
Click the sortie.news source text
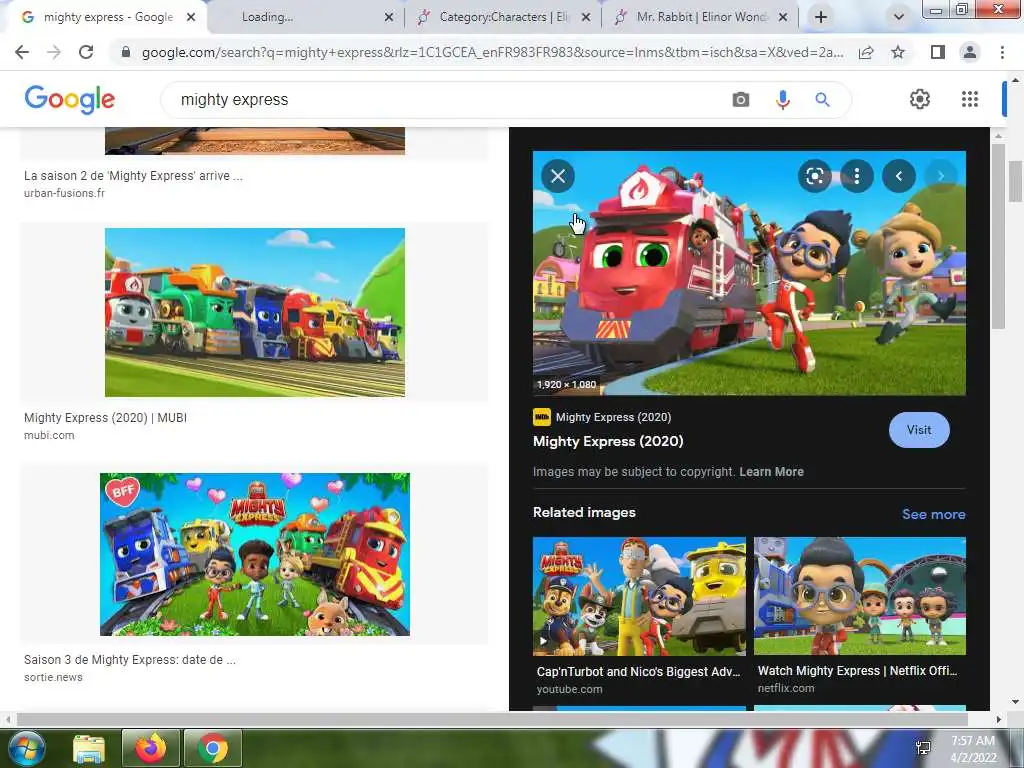pyautogui.click(x=53, y=677)
